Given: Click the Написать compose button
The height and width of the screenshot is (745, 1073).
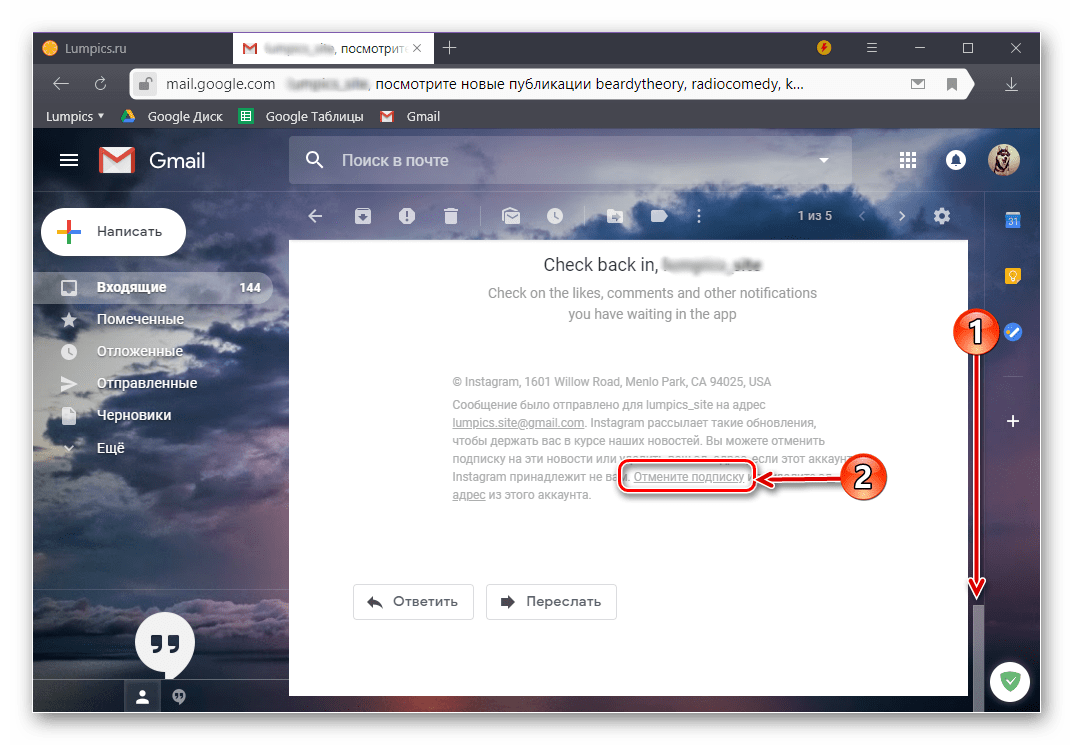Looking at the screenshot, I should 113,231.
